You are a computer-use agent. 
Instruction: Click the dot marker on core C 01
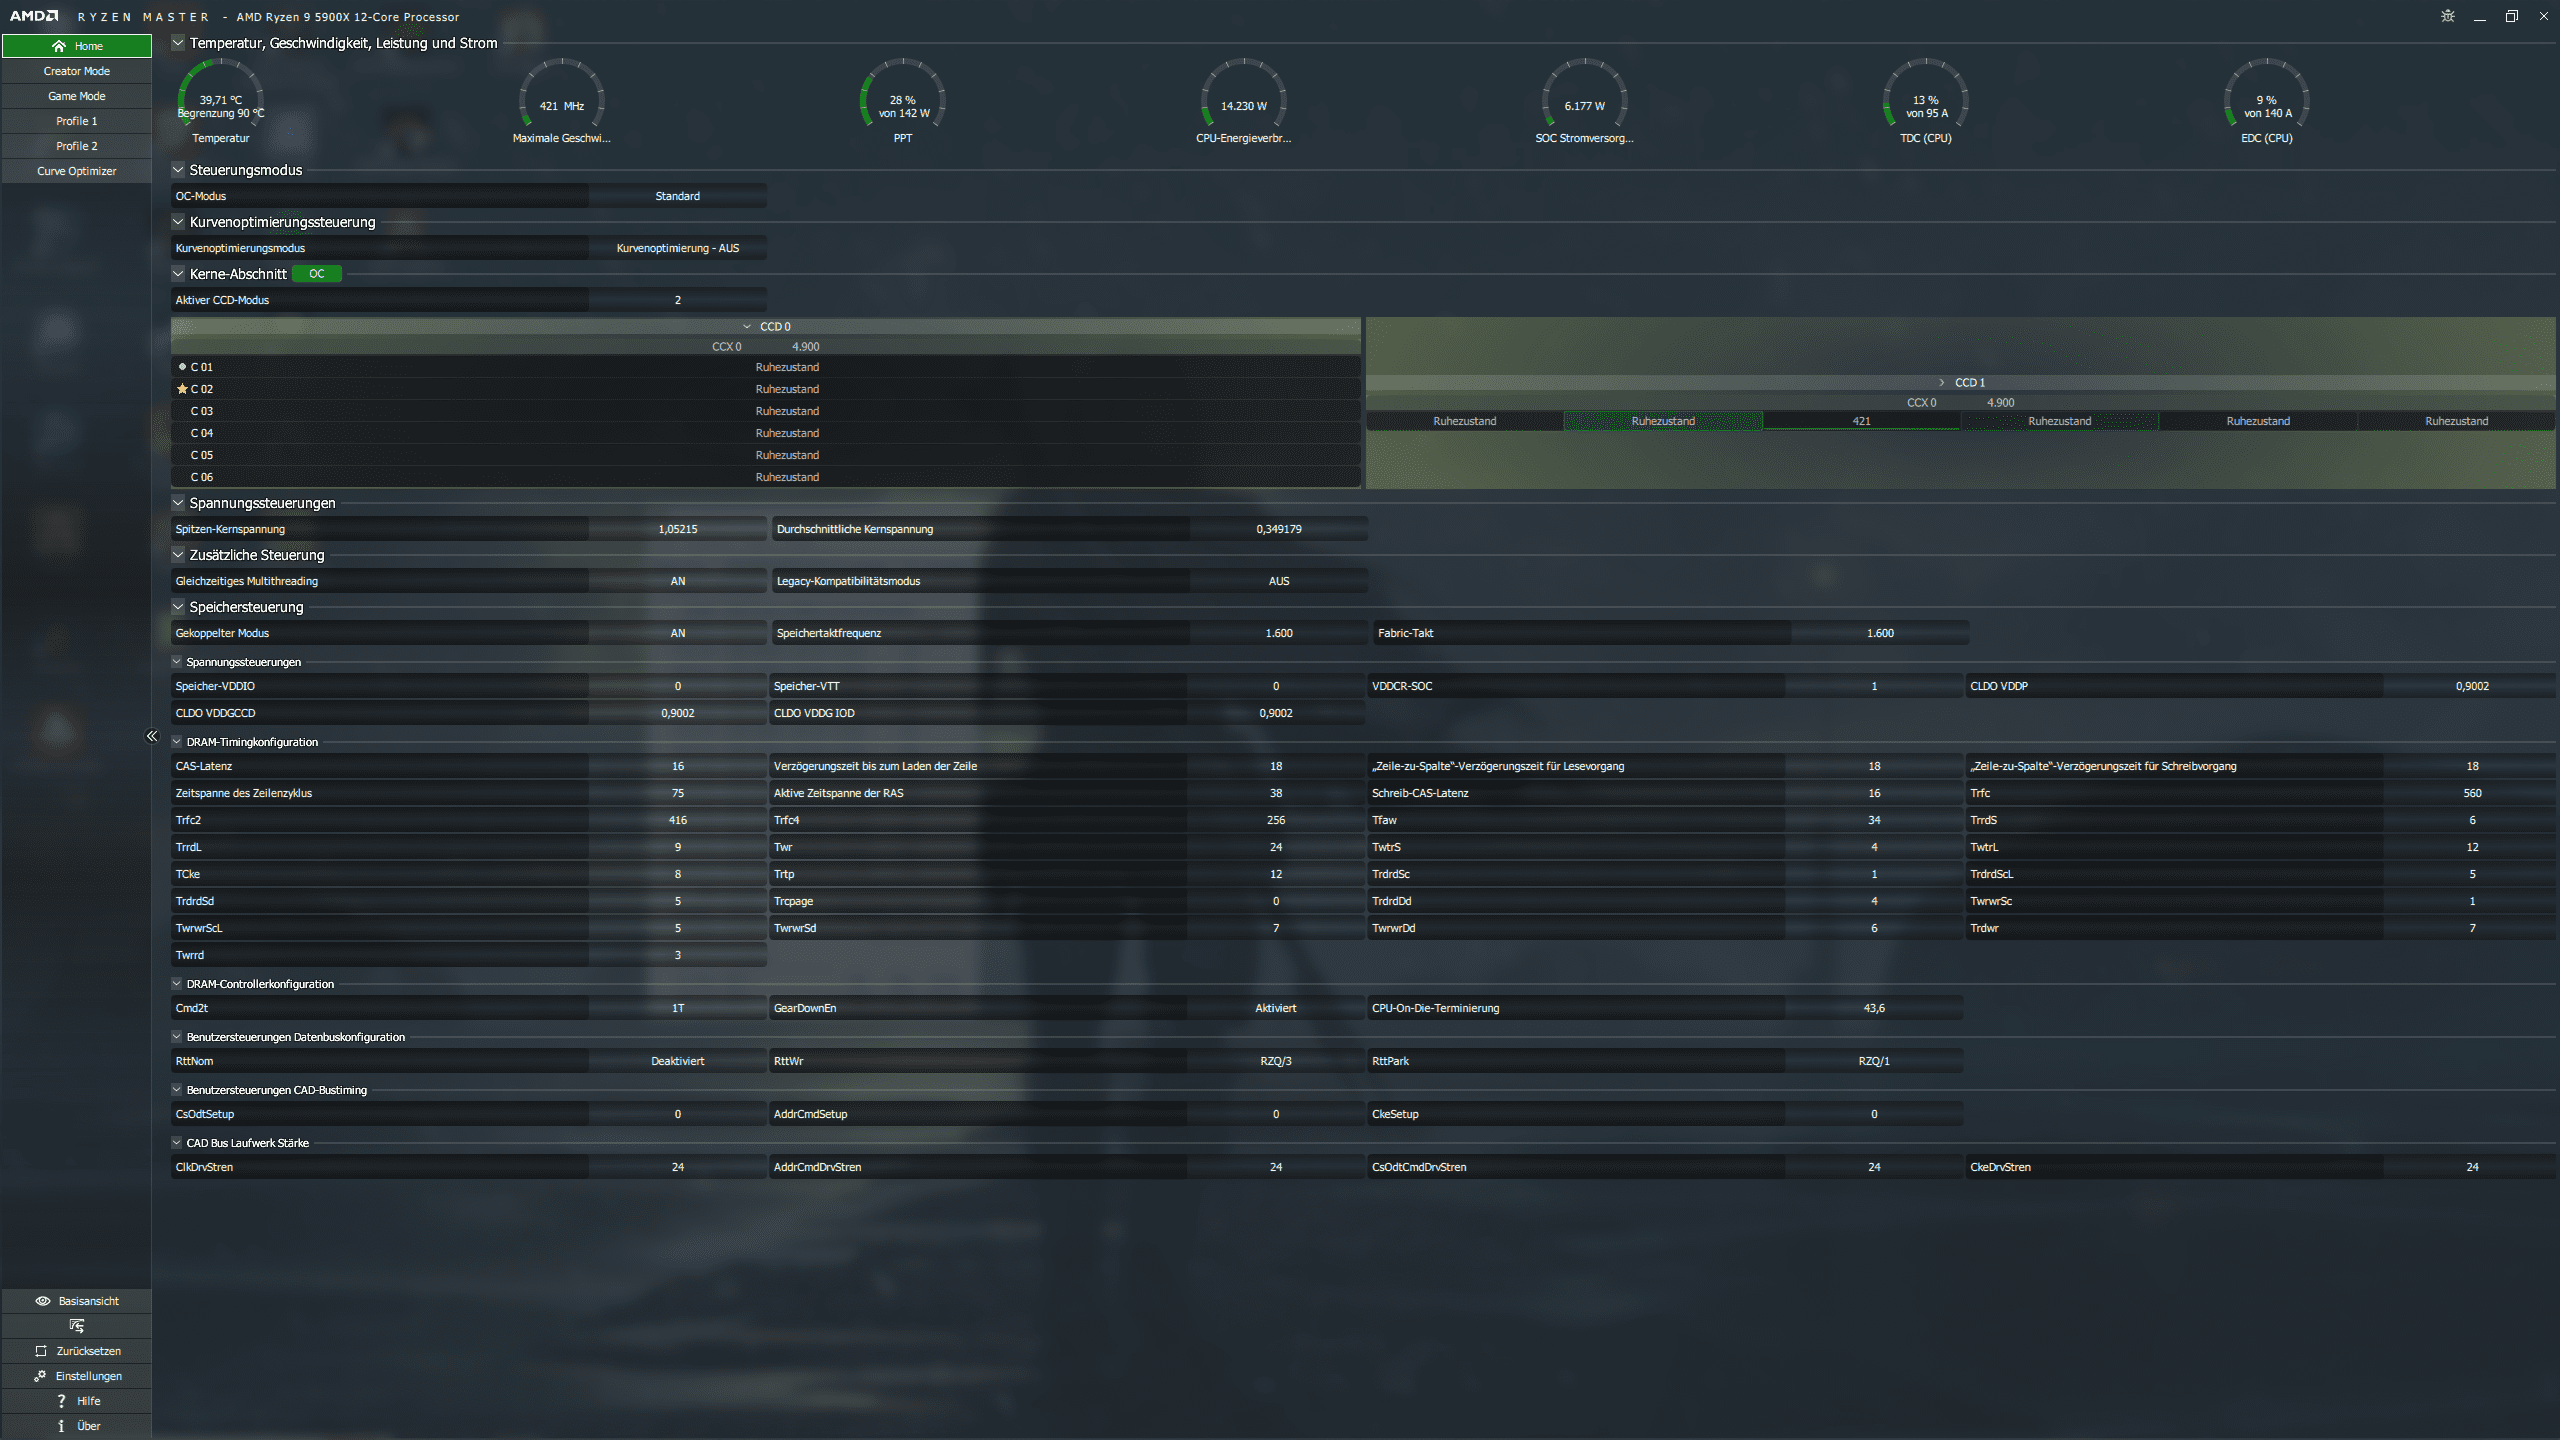click(x=182, y=367)
